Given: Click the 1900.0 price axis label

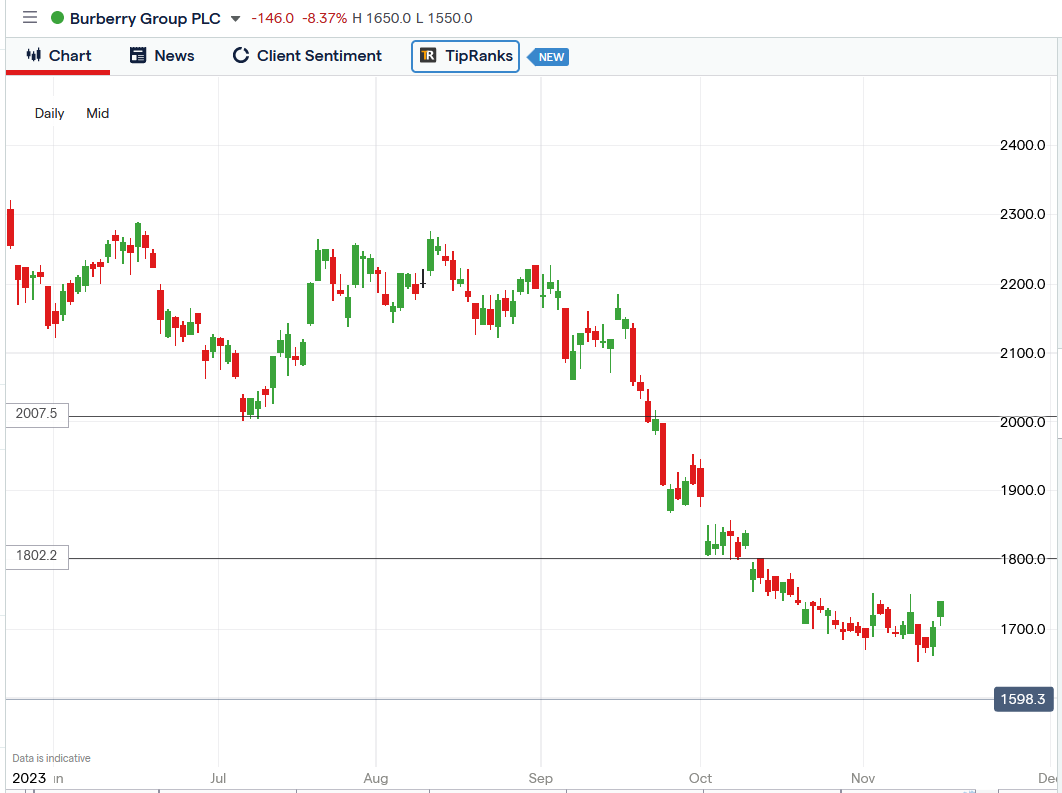Looking at the screenshot, I should [x=1023, y=490].
